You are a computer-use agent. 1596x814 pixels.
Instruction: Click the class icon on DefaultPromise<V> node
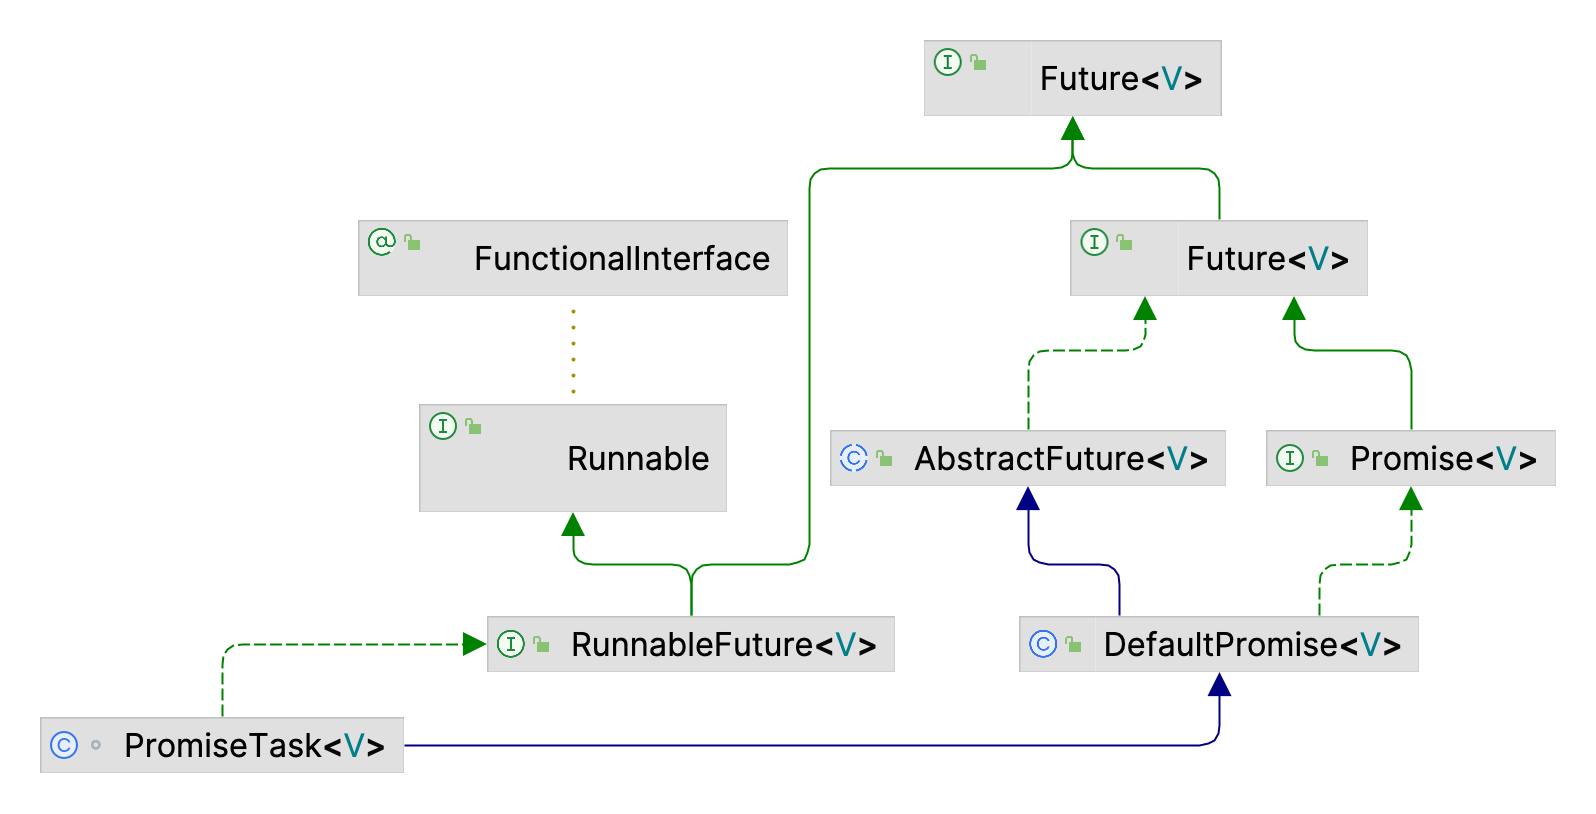click(1043, 644)
